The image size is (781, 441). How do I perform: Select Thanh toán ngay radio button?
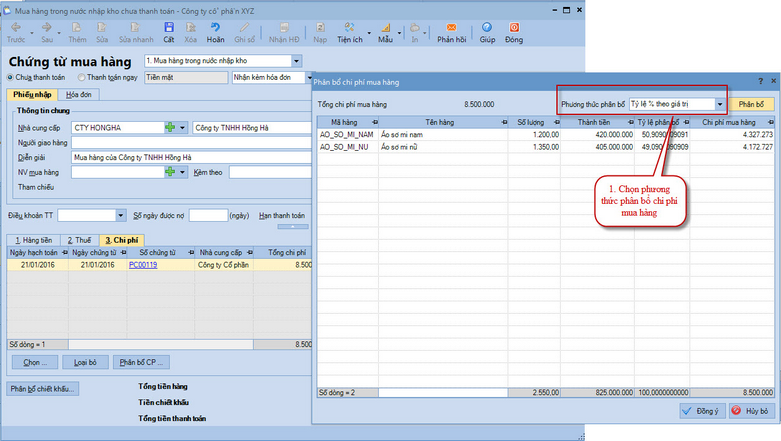tap(81, 77)
